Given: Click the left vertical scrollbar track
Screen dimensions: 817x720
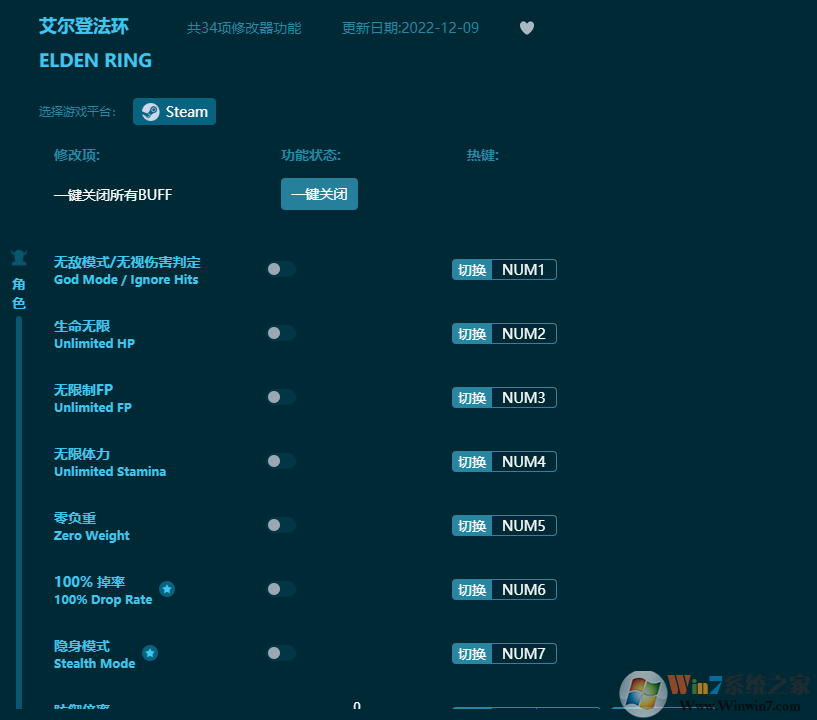Looking at the screenshot, I should click(19, 513).
